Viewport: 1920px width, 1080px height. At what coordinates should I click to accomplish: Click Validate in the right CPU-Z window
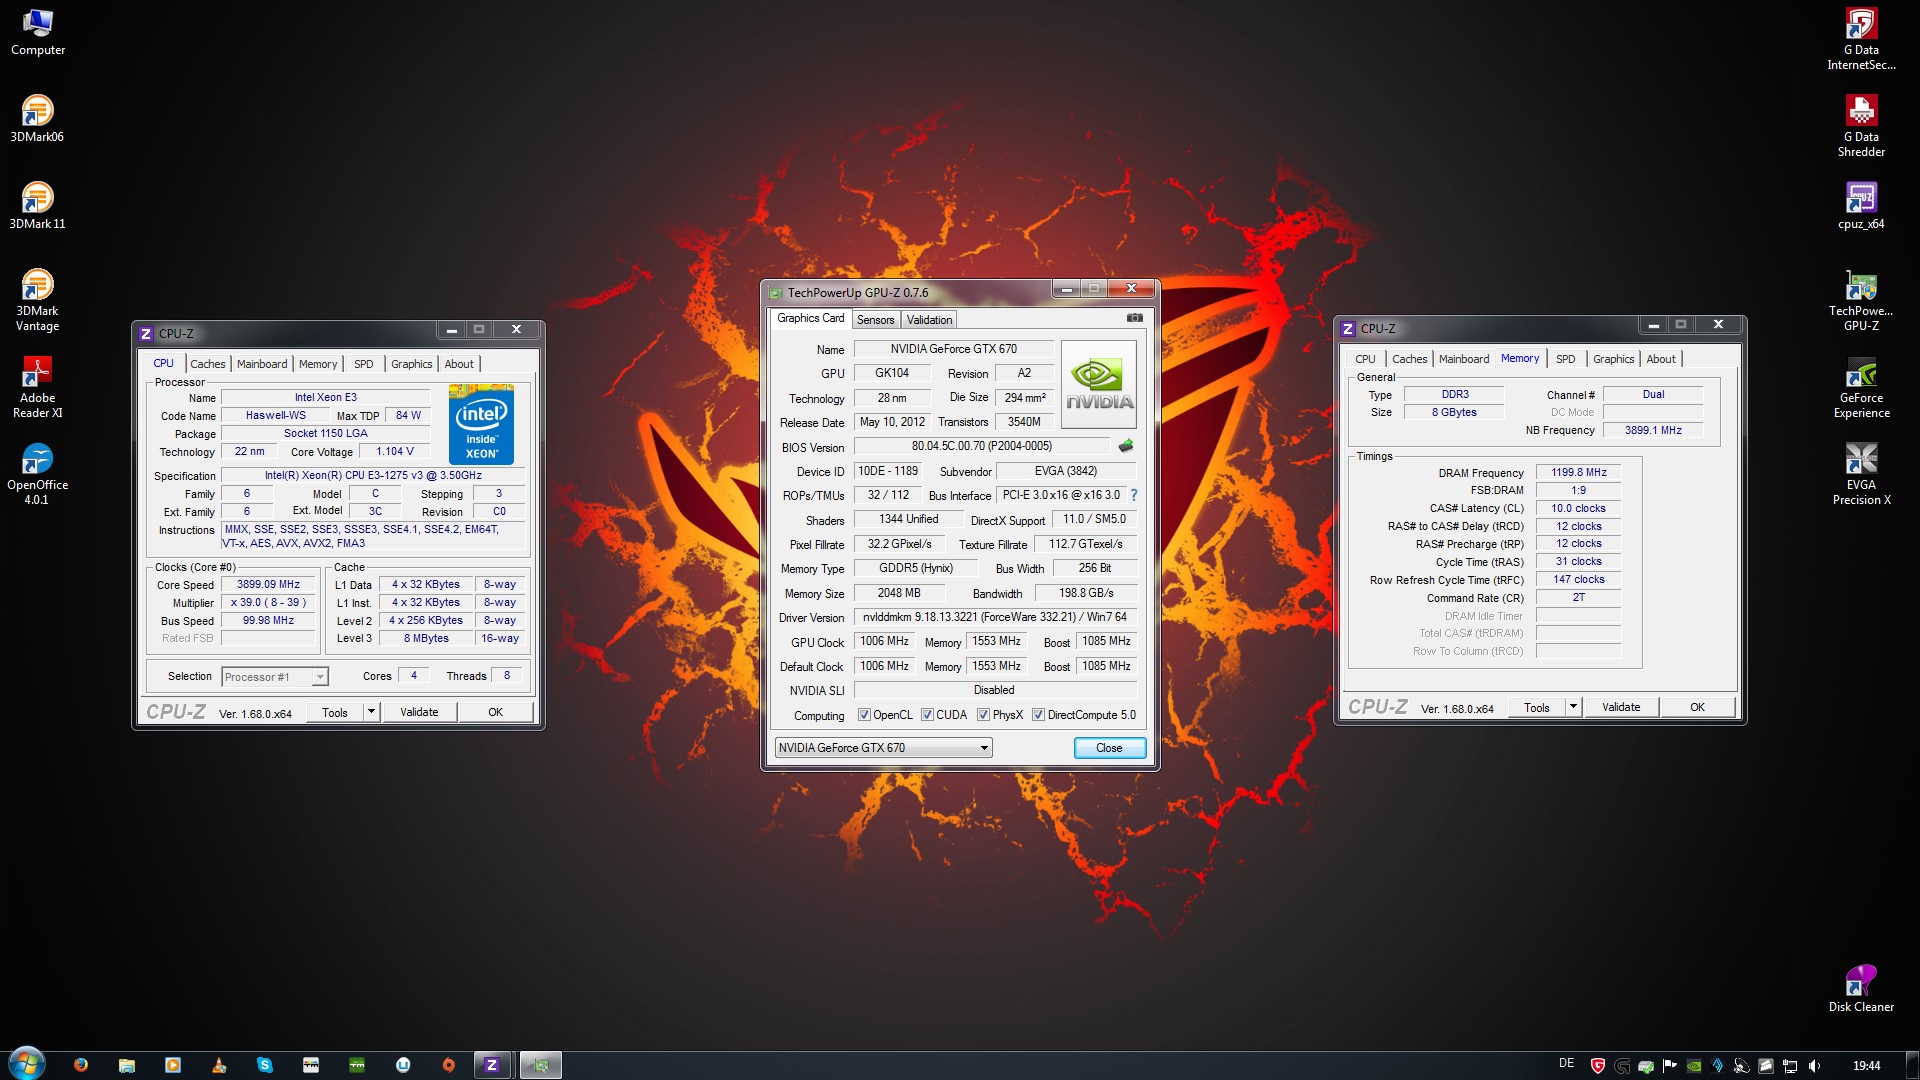1620,707
